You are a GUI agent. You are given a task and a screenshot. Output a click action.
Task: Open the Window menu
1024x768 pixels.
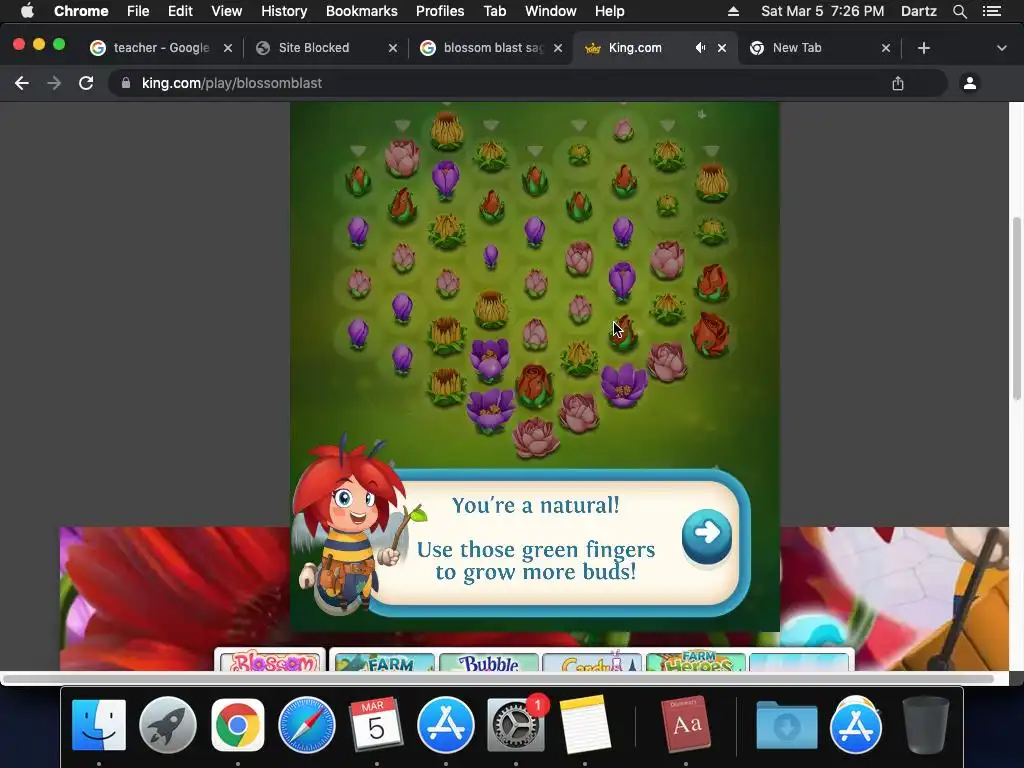pyautogui.click(x=551, y=11)
